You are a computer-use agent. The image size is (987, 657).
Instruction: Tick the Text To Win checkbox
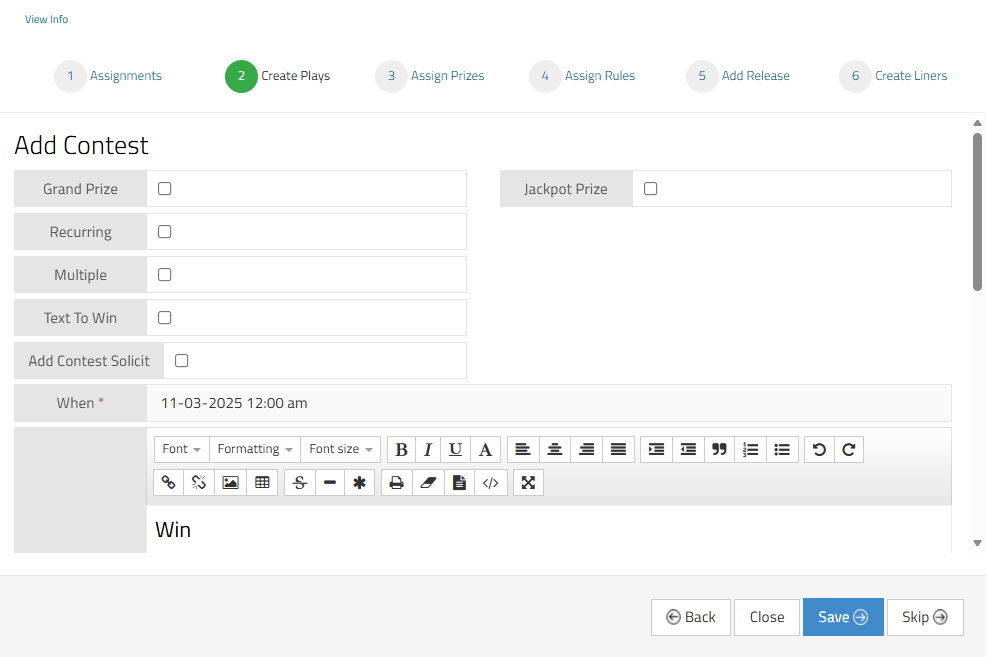pos(165,318)
